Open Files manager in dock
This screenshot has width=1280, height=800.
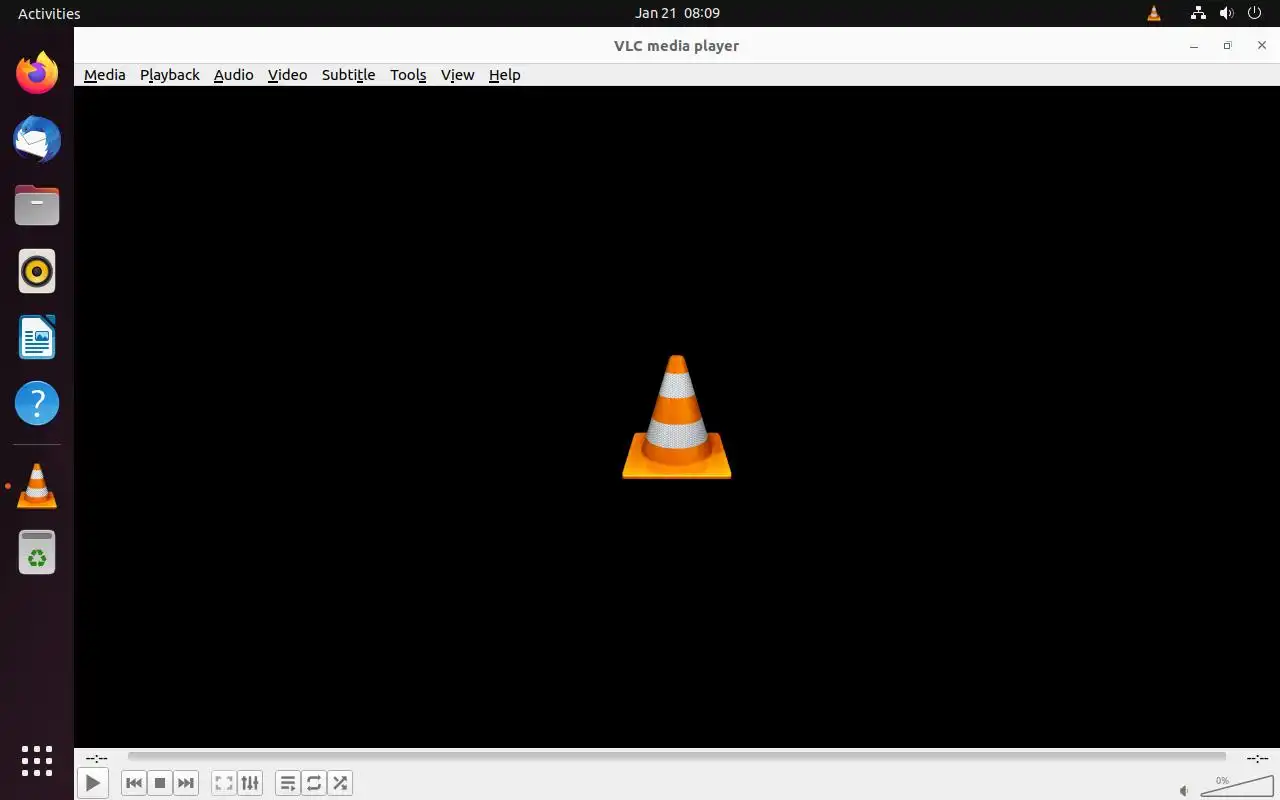[37, 205]
